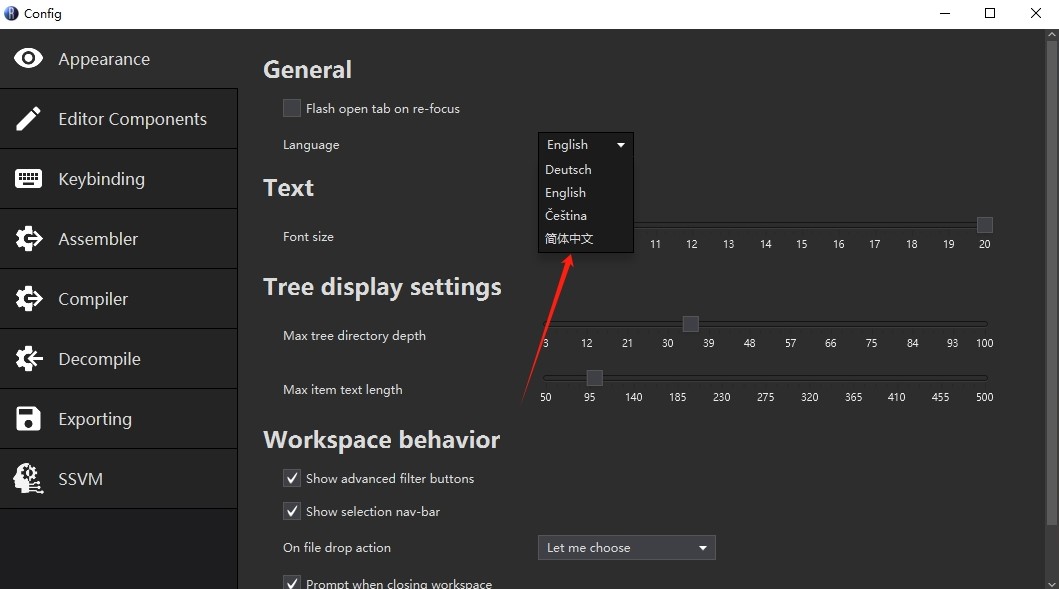This screenshot has height=589, width=1059.
Task: Enable Flash open tab on re-focus
Action: point(292,108)
